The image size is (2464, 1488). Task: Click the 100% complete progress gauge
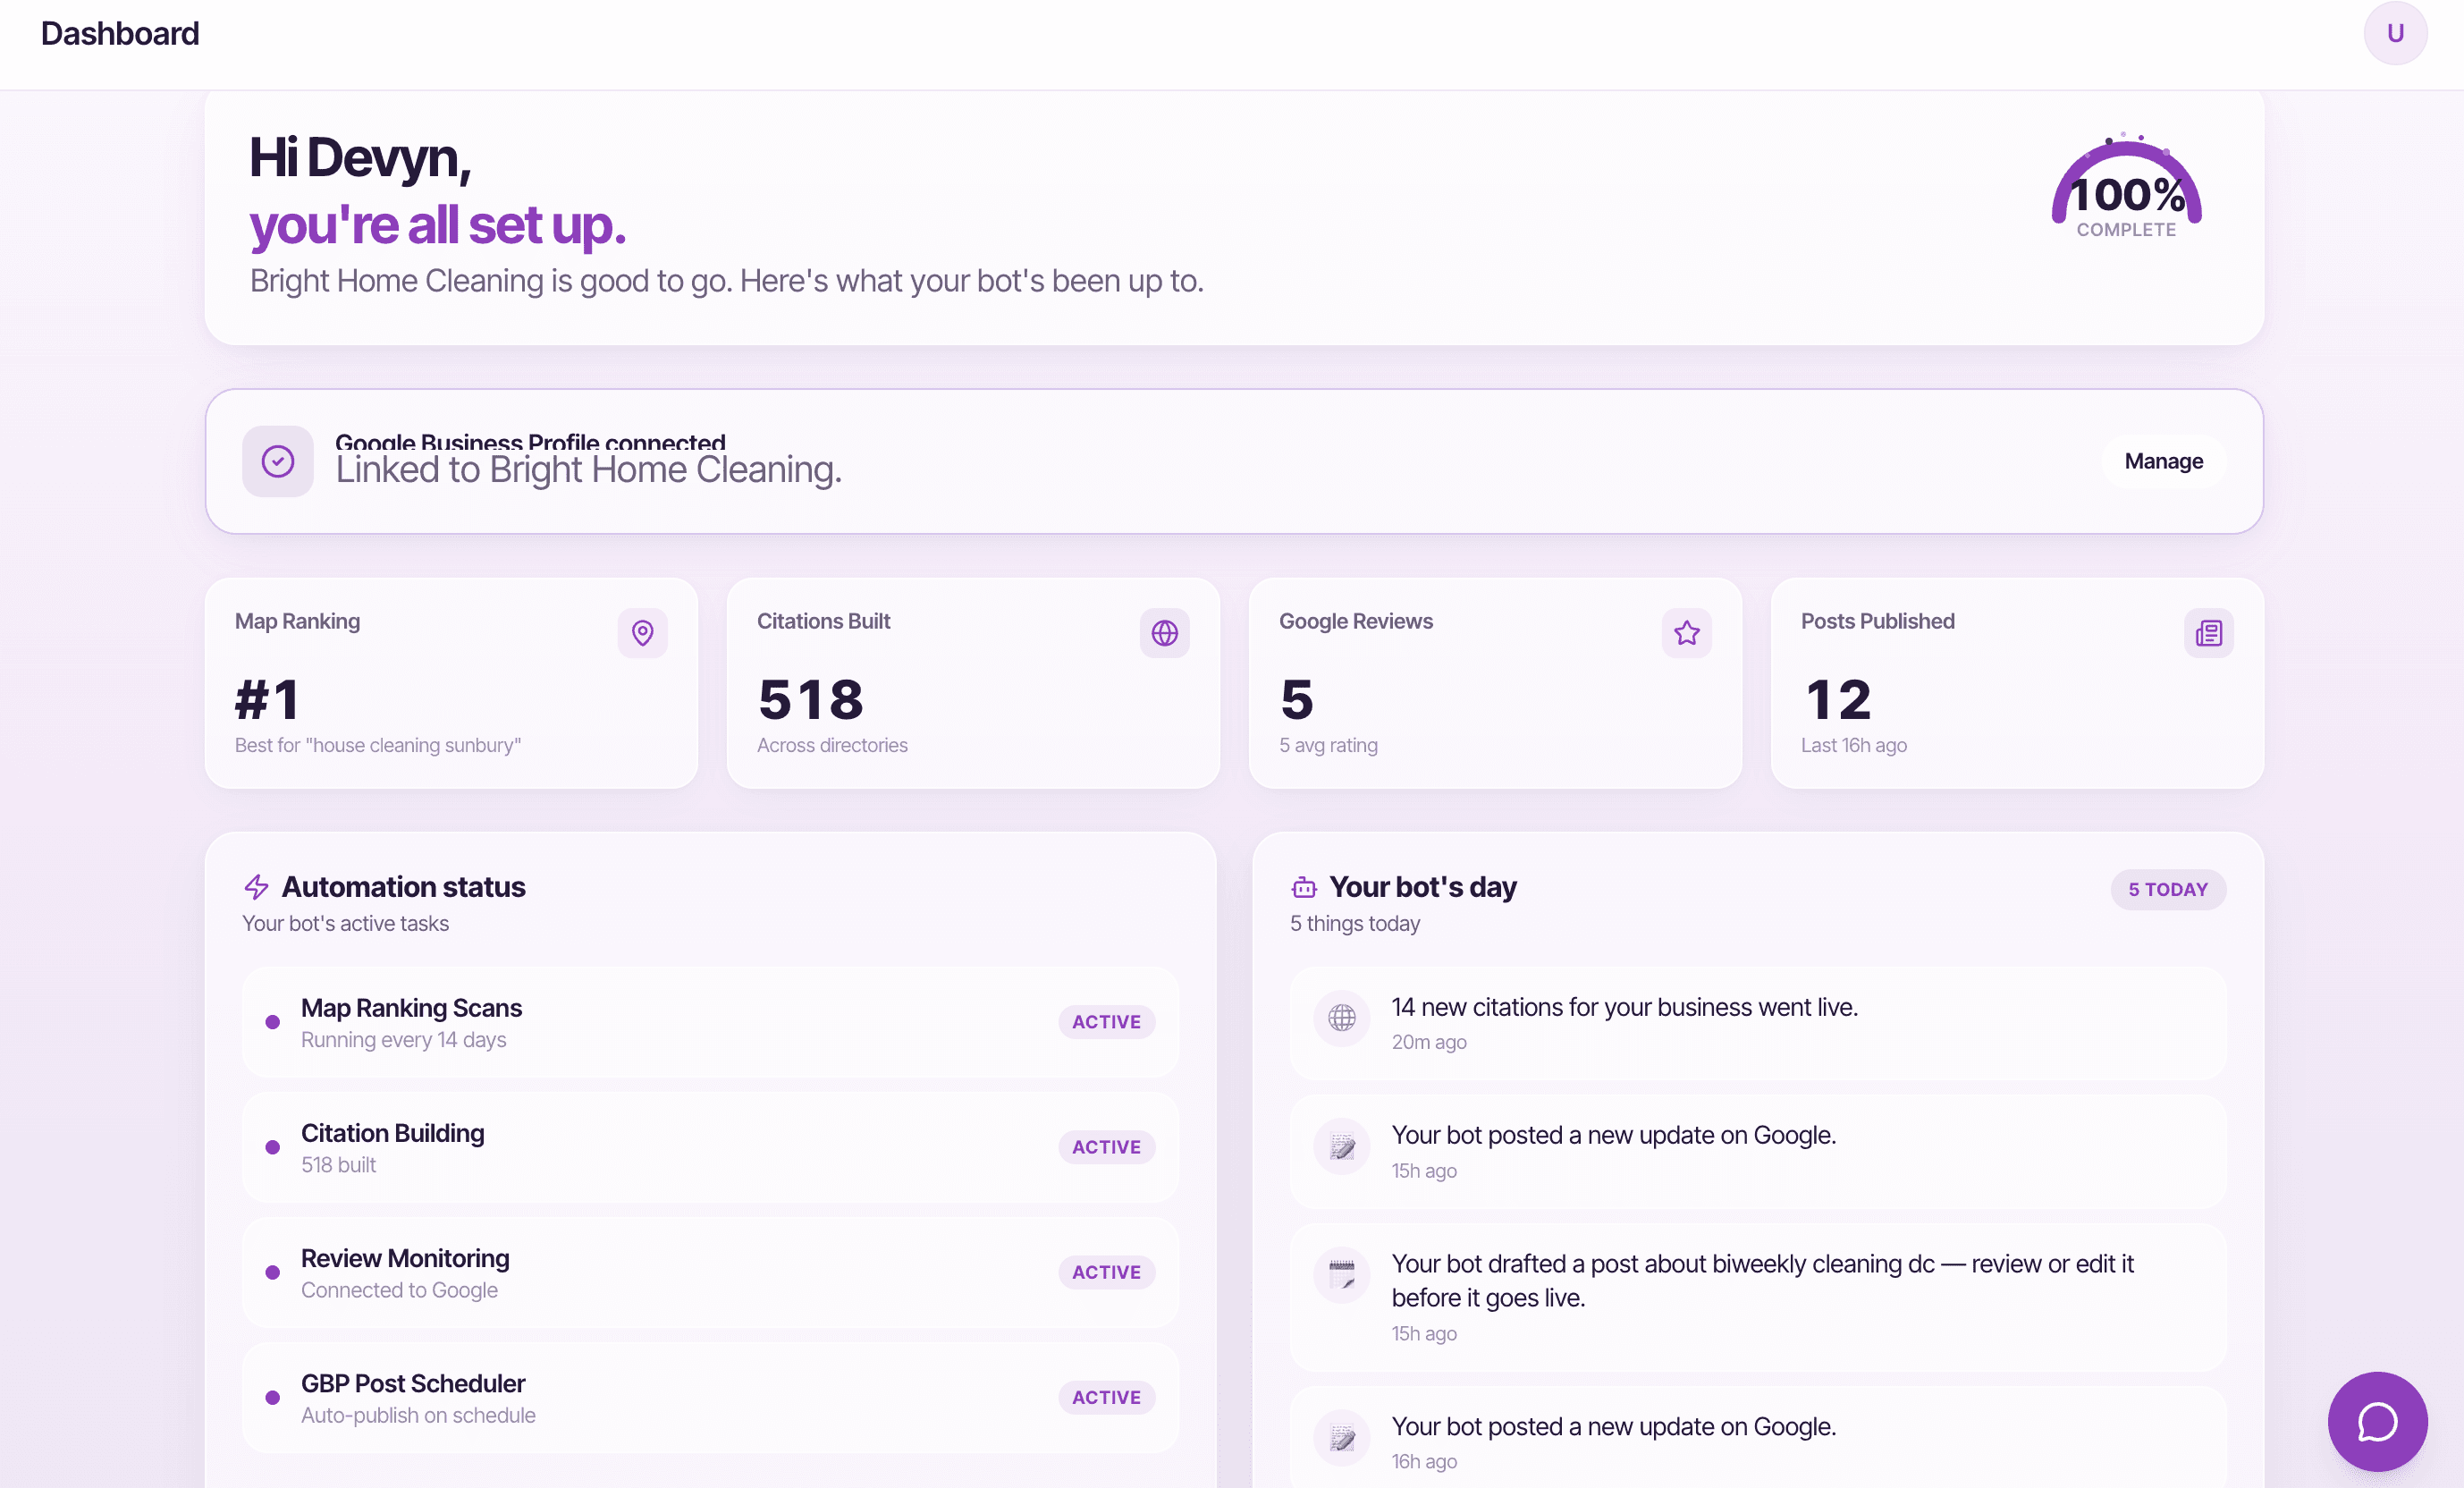pyautogui.click(x=2126, y=186)
